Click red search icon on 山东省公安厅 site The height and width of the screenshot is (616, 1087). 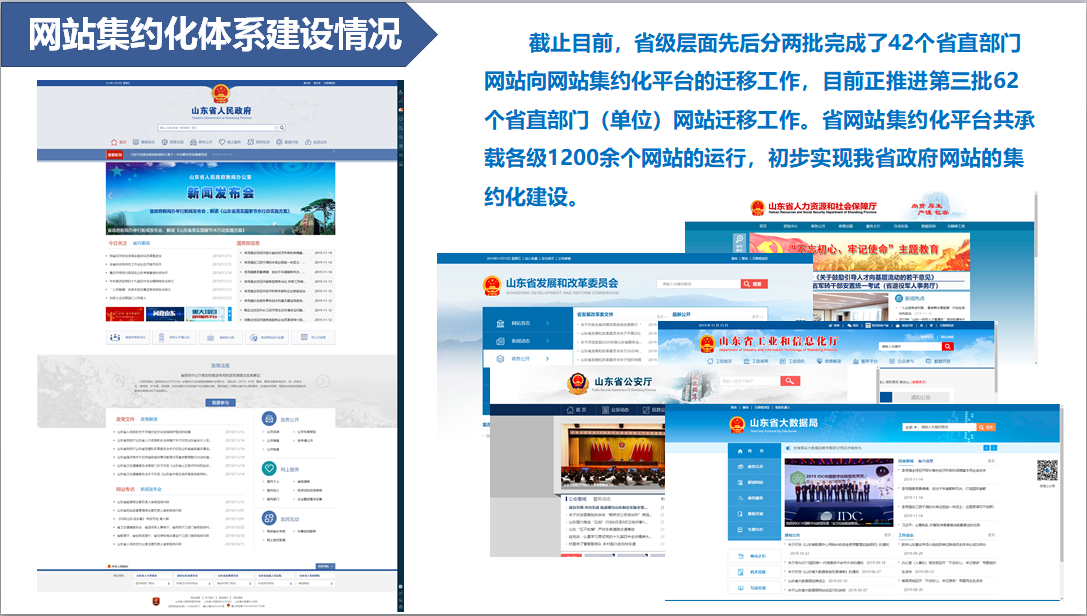tap(790, 381)
